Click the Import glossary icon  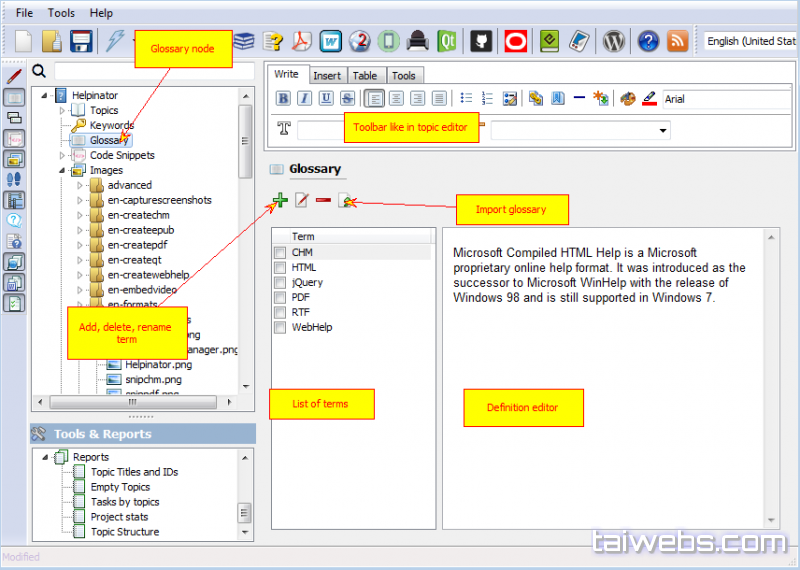[x=346, y=201]
